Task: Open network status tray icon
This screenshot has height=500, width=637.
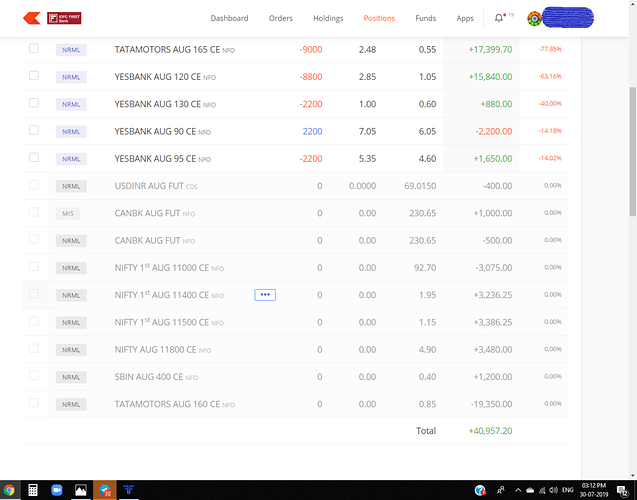Action: pyautogui.click(x=542, y=490)
